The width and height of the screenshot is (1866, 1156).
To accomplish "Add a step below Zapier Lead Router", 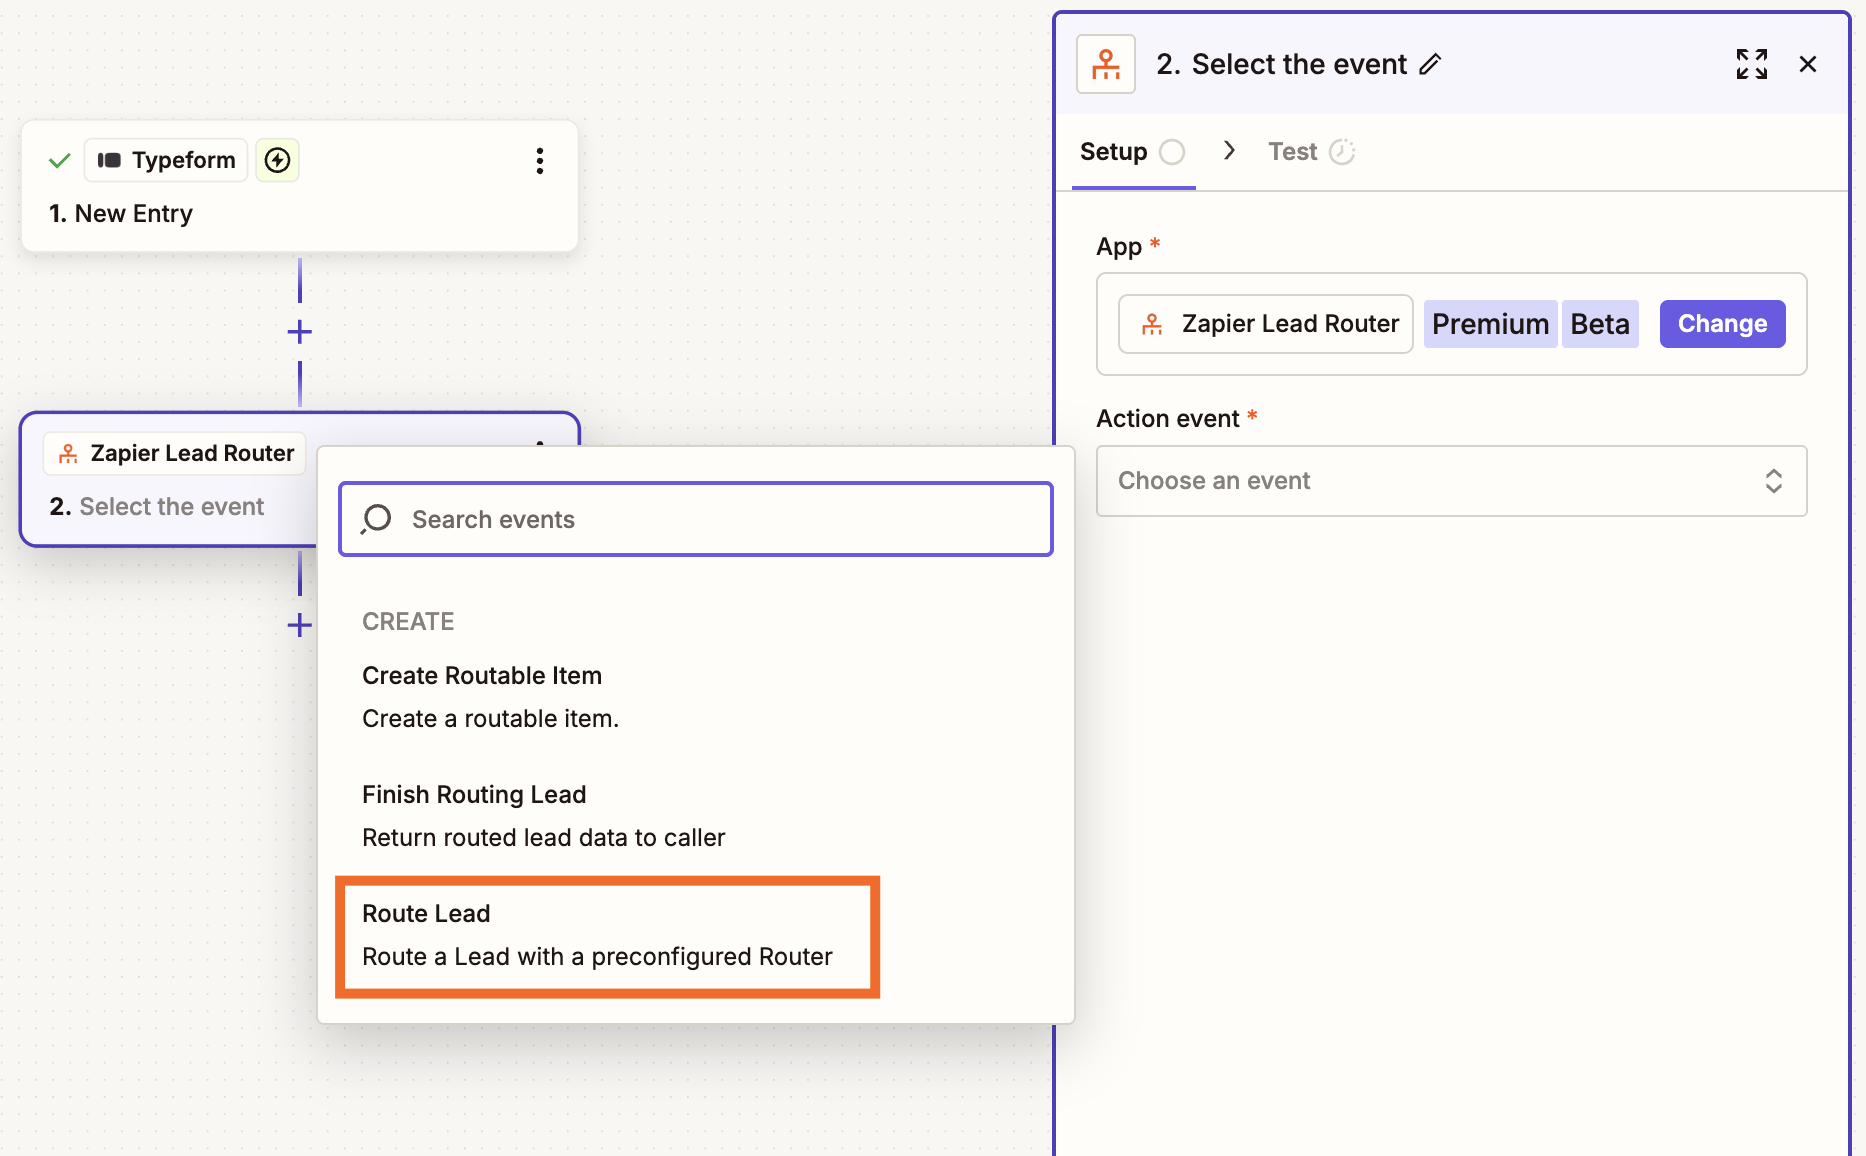I will 300,625.
